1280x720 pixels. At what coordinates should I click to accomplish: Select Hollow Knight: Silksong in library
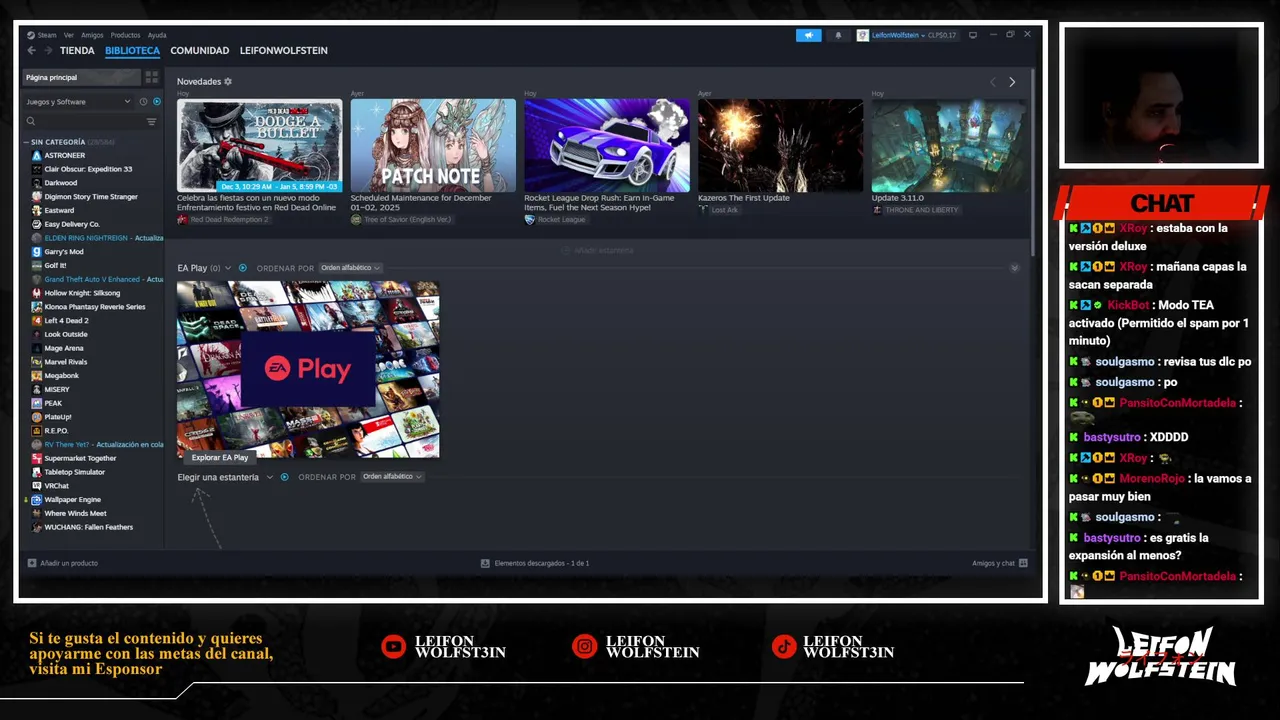82,293
